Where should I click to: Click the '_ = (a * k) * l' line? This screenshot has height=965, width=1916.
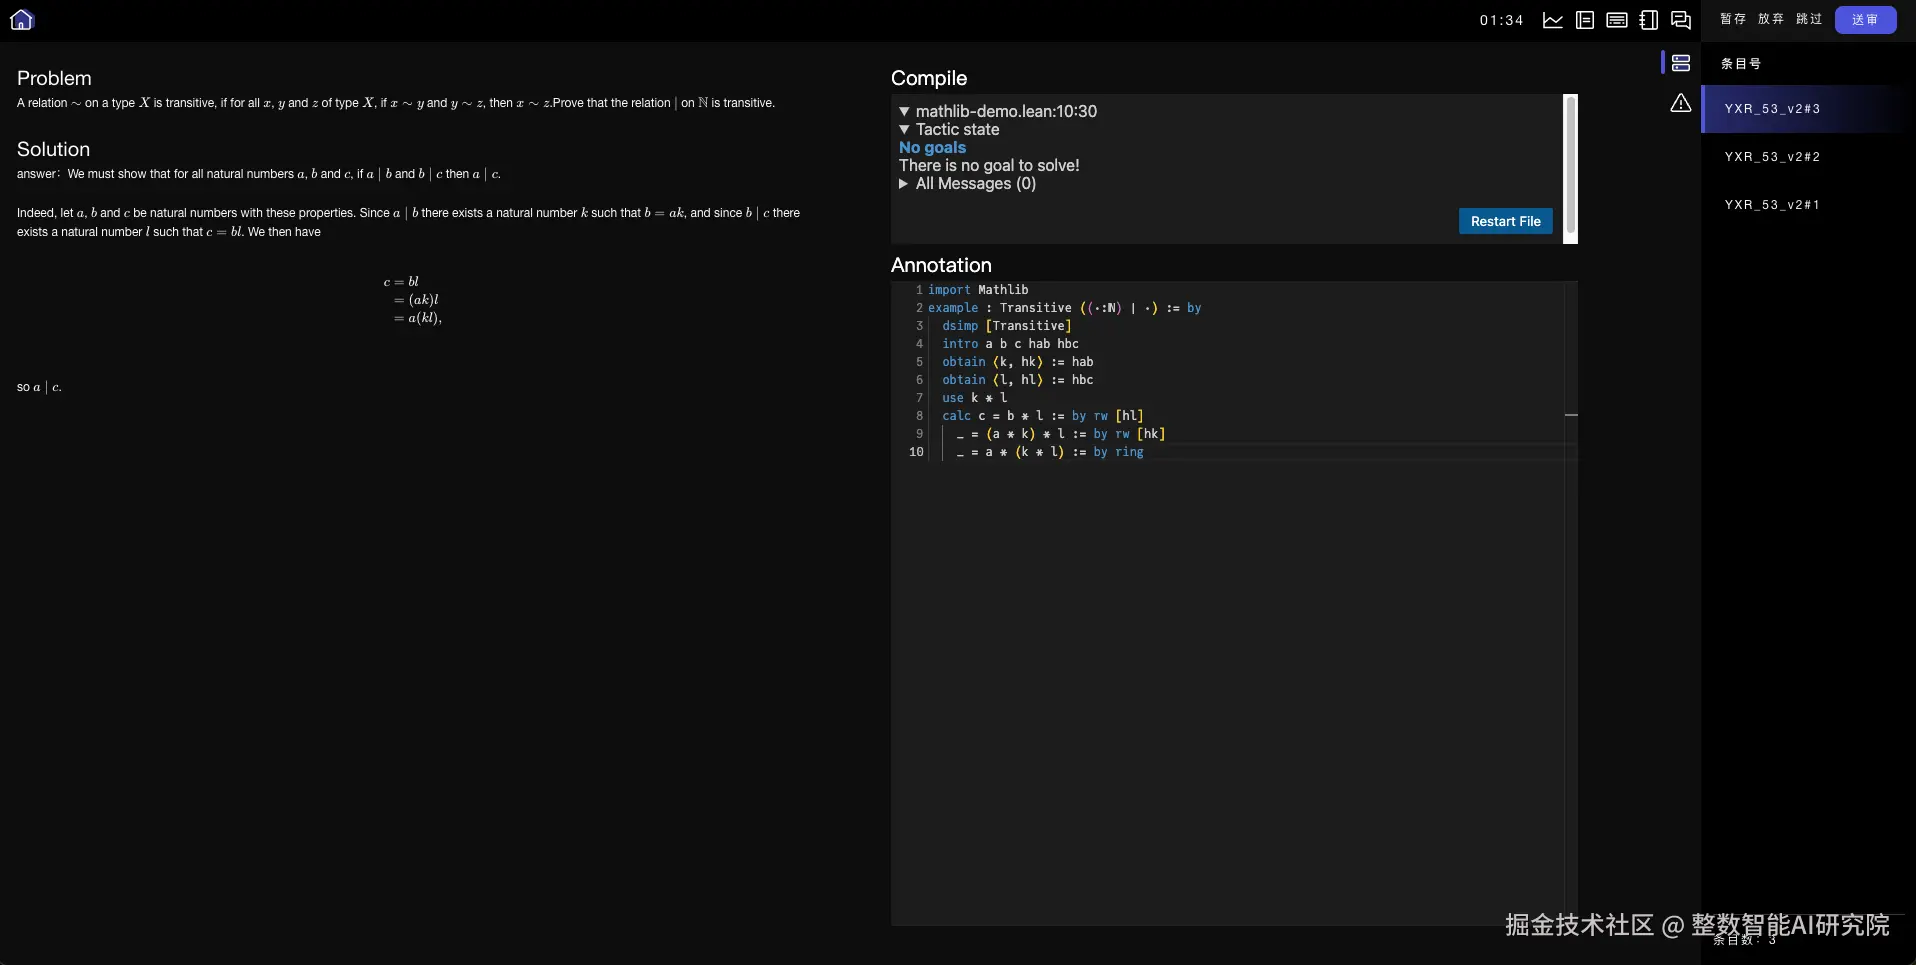coord(1060,434)
